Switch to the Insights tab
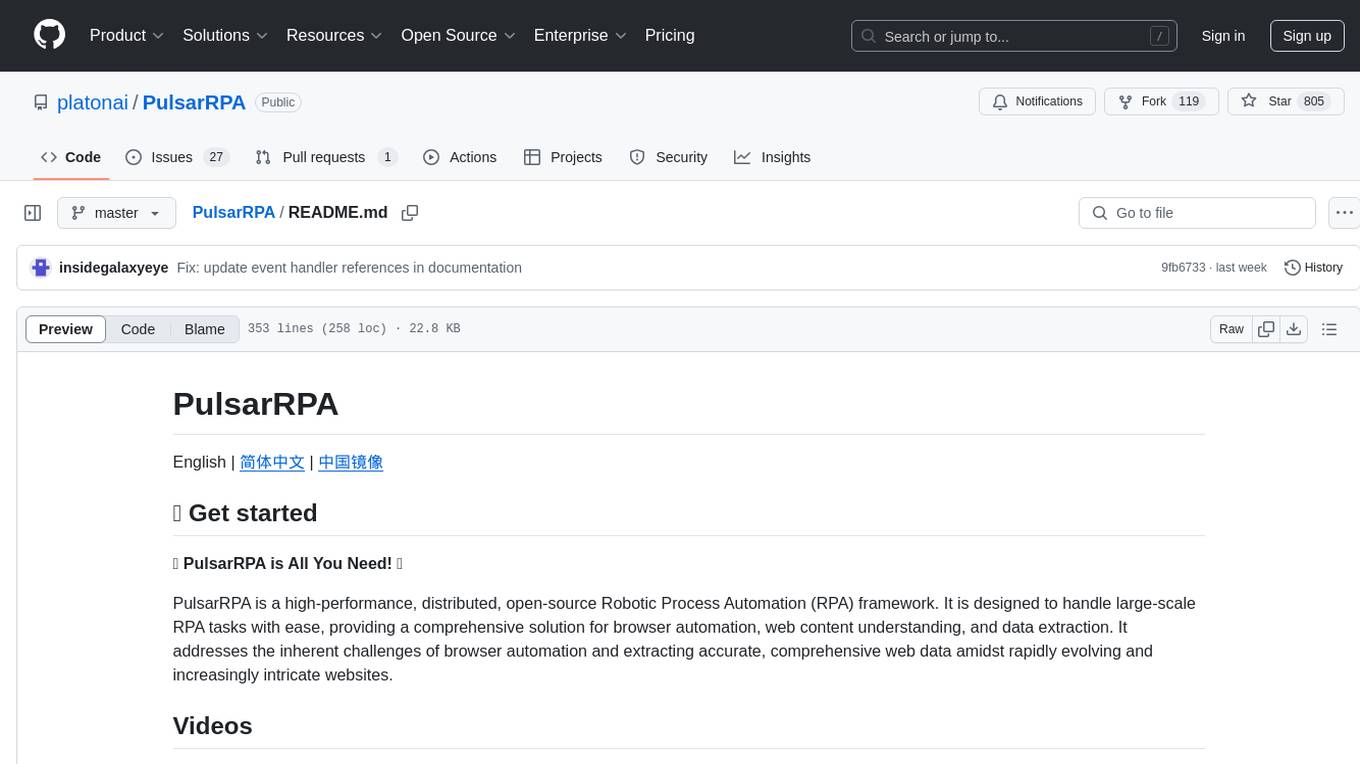1360x764 pixels. click(772, 157)
